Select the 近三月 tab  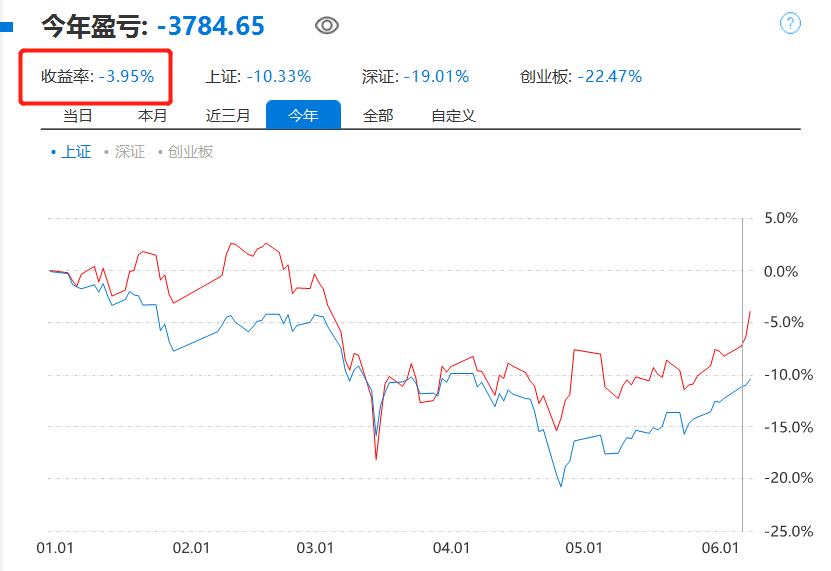point(228,115)
